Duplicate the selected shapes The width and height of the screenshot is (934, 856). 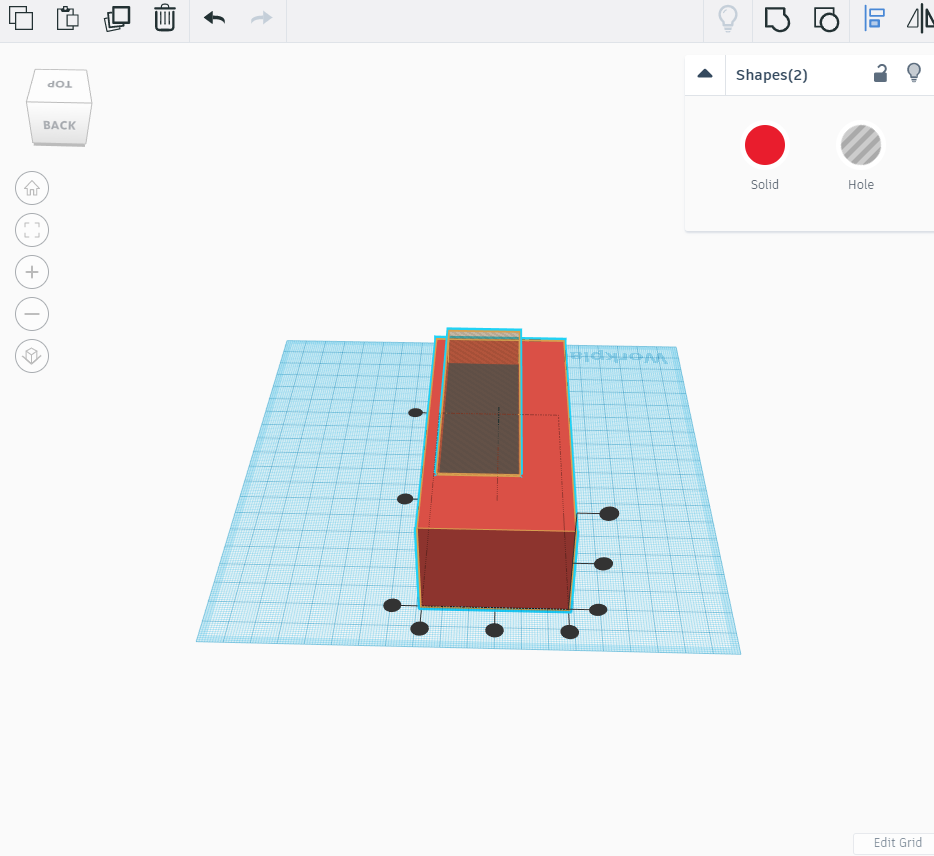pos(117,18)
